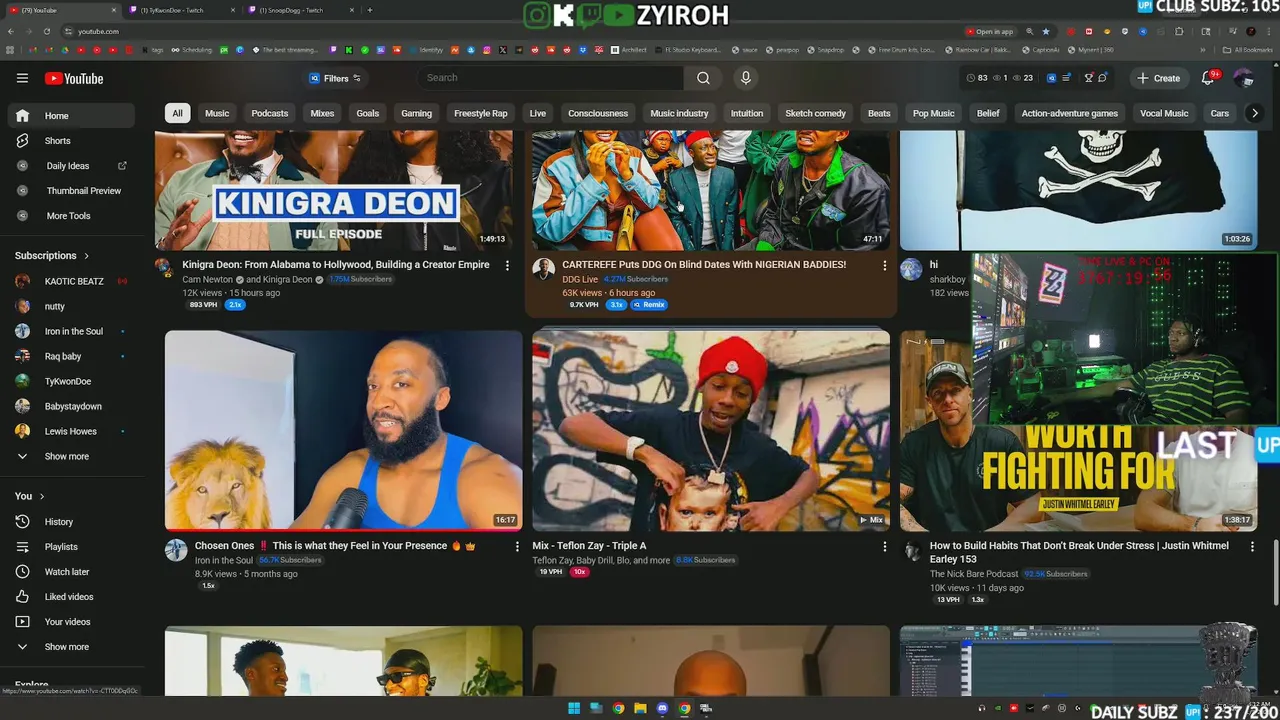Open the Filters dropdown

click(x=335, y=78)
